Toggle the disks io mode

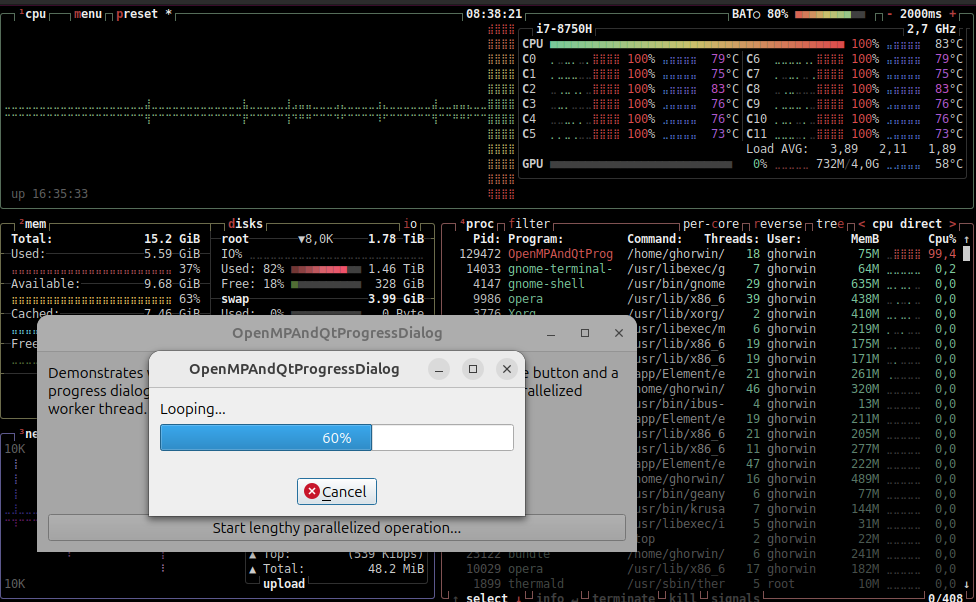pyautogui.click(x=411, y=224)
